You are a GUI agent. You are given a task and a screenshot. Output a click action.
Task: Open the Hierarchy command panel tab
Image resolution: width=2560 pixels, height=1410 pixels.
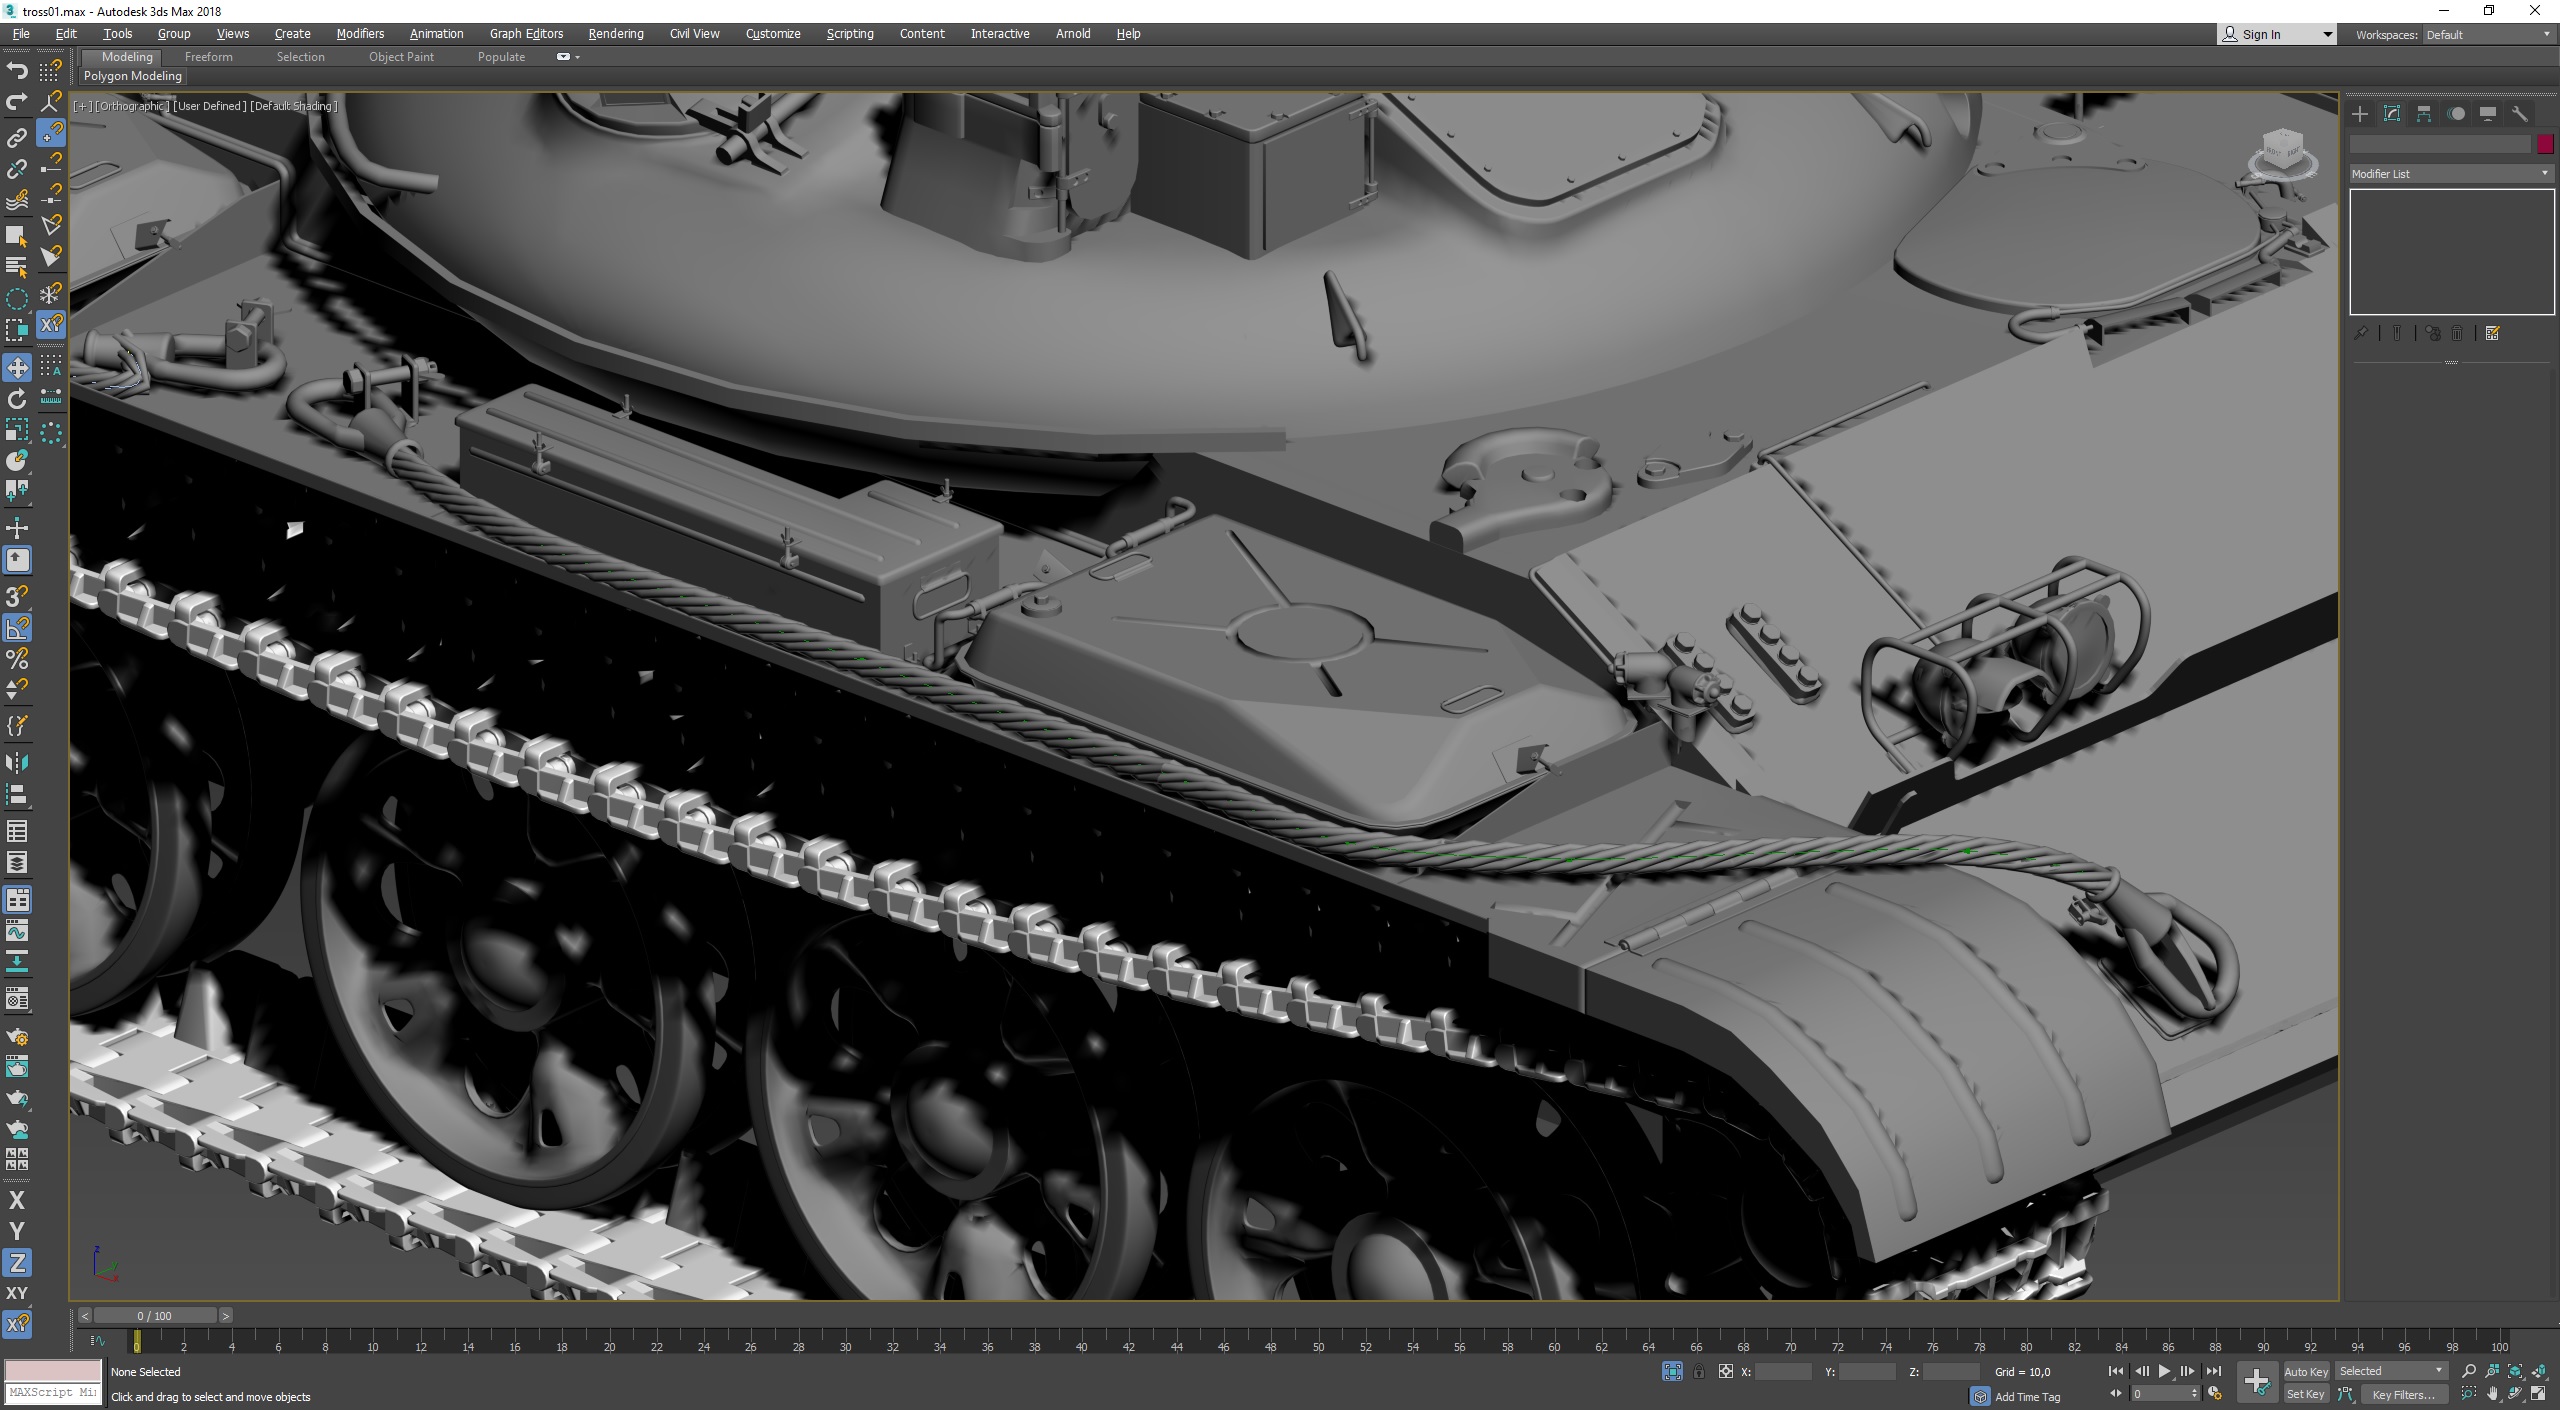pyautogui.click(x=2424, y=114)
